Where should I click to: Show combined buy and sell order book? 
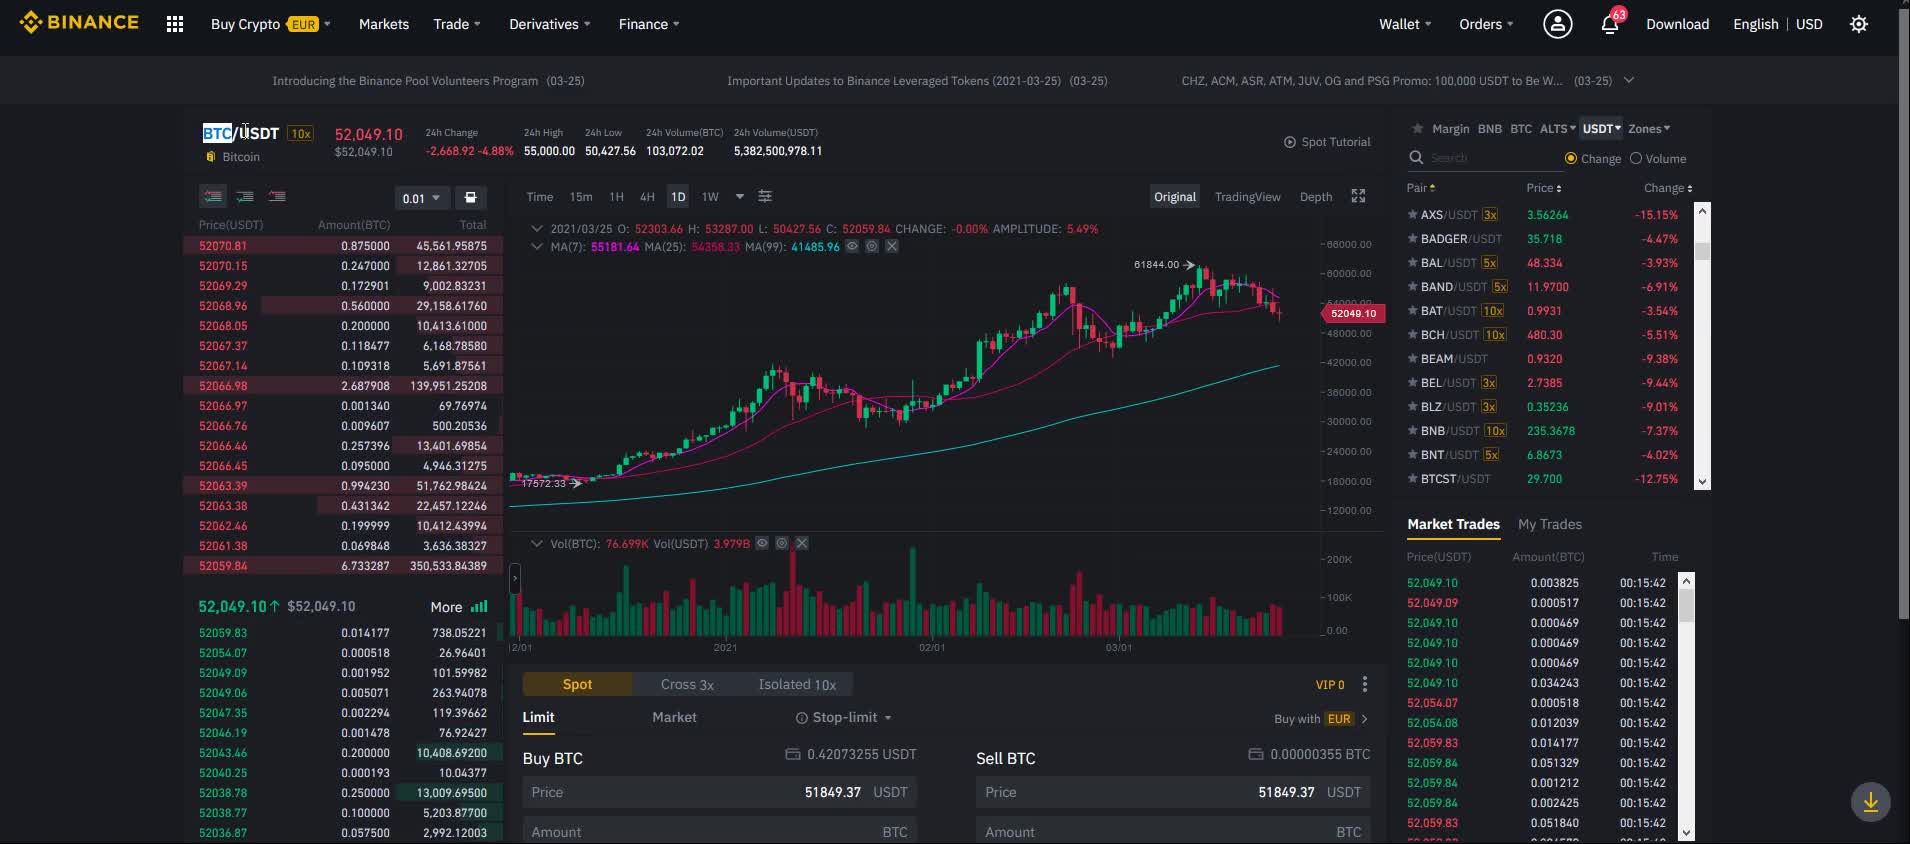pos(212,196)
